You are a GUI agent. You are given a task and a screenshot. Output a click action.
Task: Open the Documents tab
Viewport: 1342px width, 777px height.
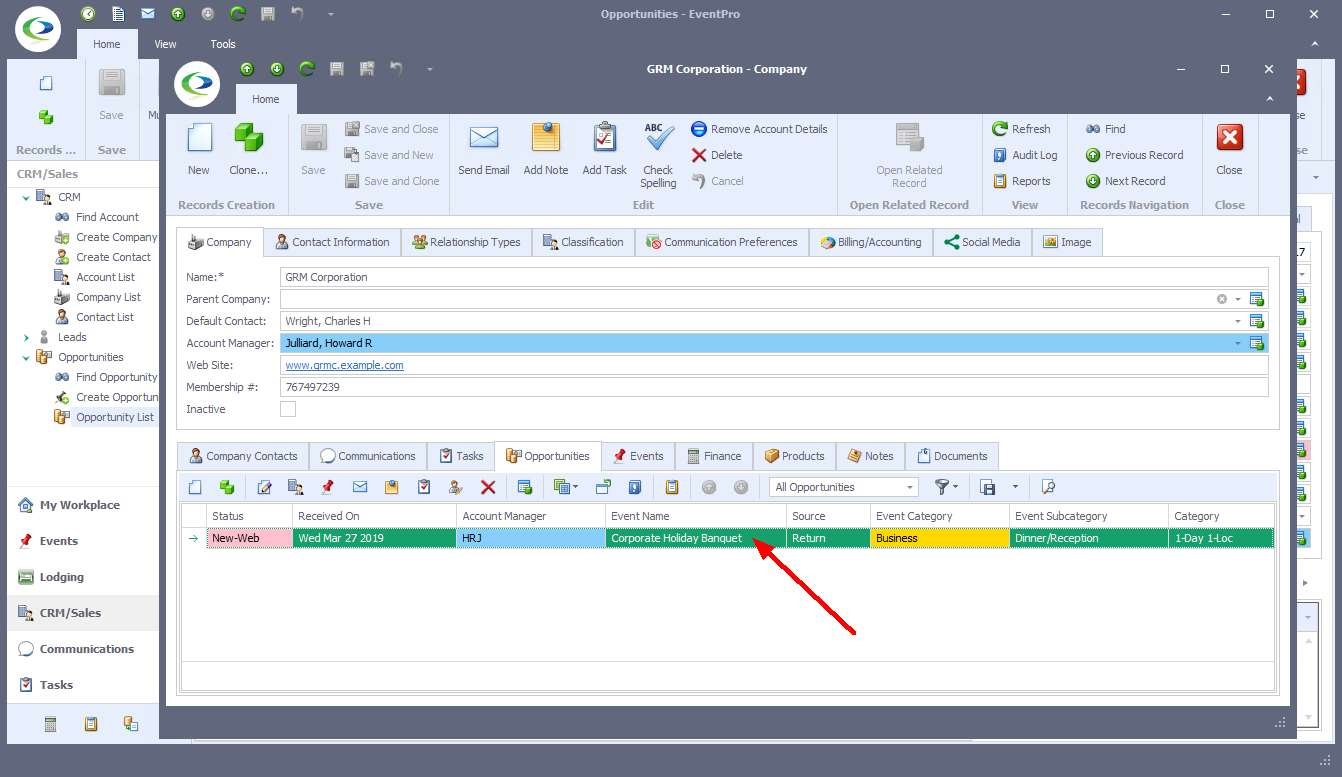click(x=952, y=456)
